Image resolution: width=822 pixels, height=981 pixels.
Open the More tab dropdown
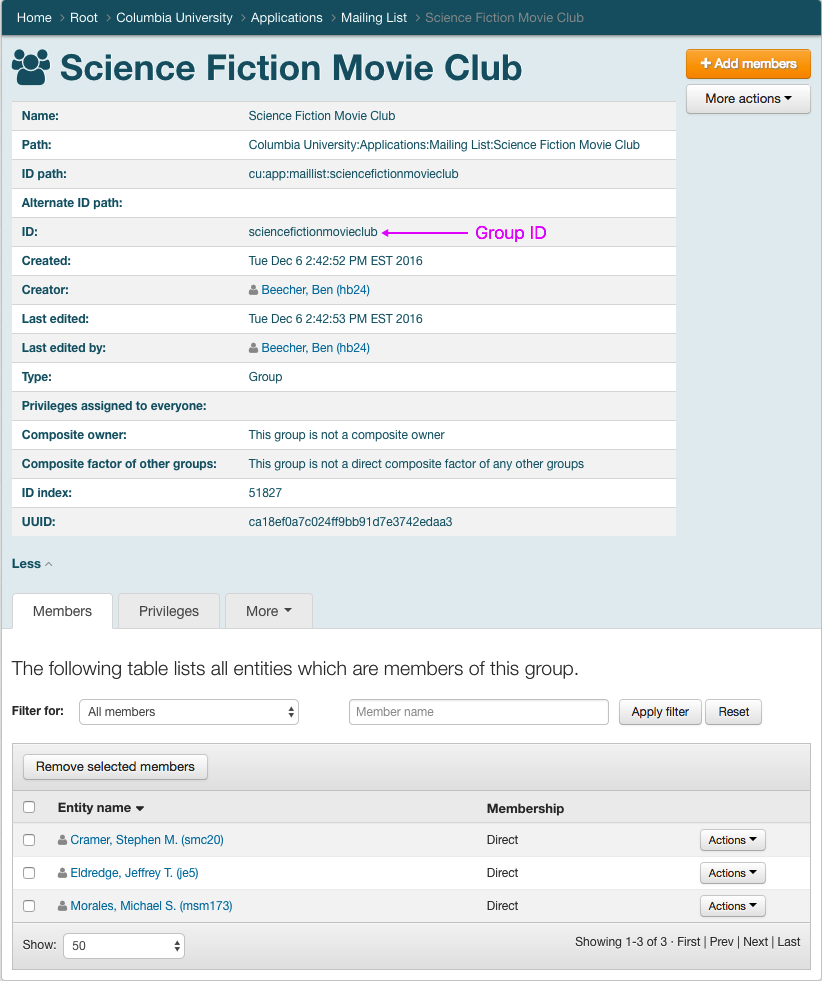[269, 611]
